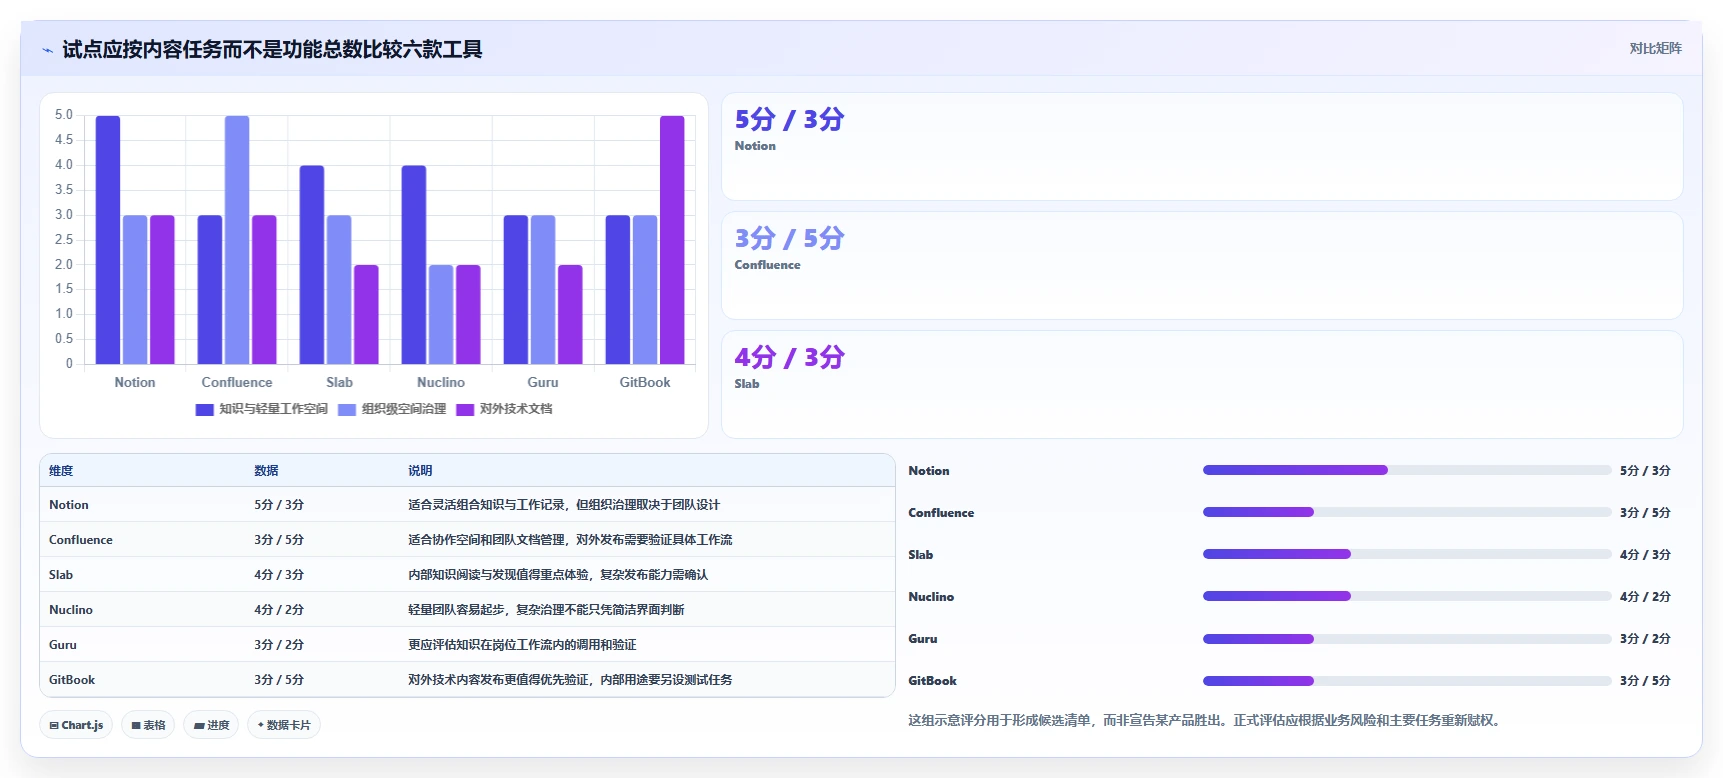Screen dimensions: 1723x778
Task: Click the 说明 column header
Action: (x=420, y=470)
